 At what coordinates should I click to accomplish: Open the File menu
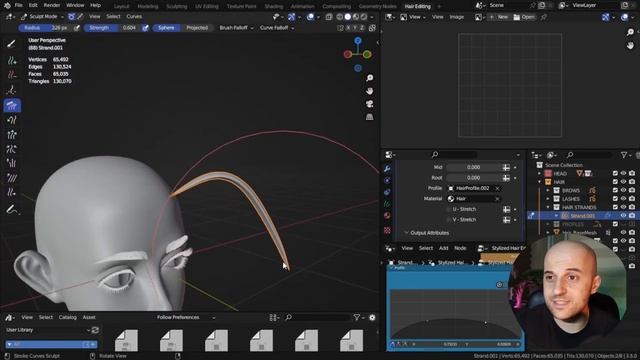pyautogui.click(x=18, y=5)
